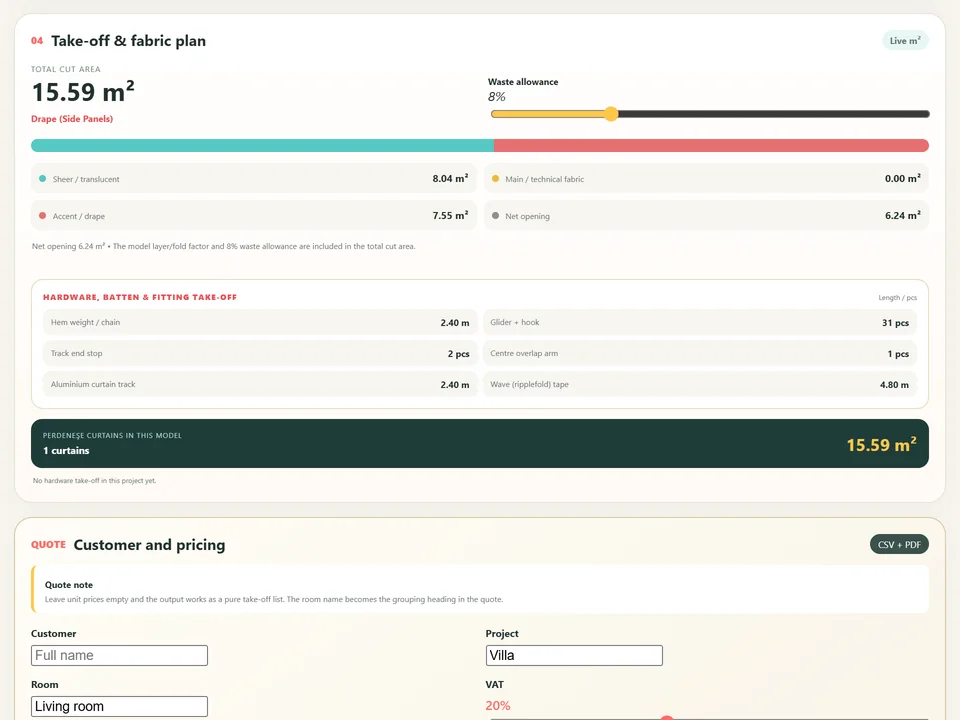Click the CSV + PDF button
The height and width of the screenshot is (720, 960).
tap(899, 544)
